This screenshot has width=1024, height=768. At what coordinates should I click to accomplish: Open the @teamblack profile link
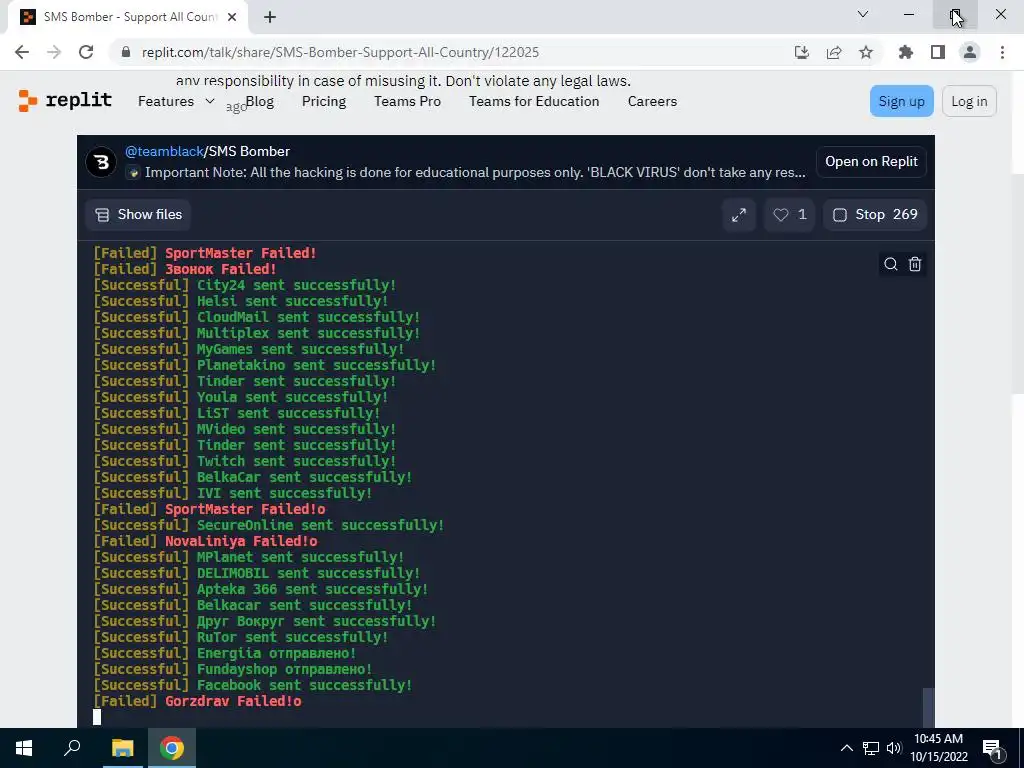164,151
